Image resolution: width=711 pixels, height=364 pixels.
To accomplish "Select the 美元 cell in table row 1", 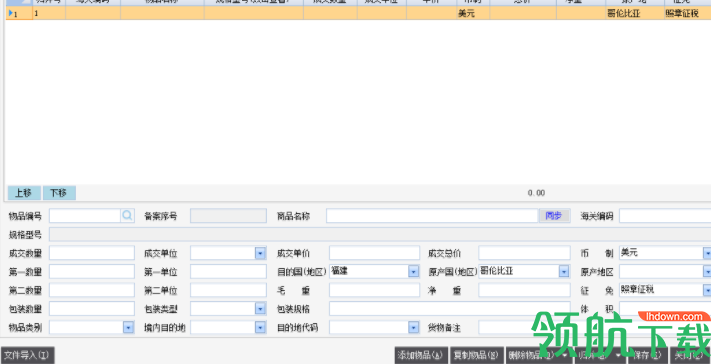I will tap(473, 13).
